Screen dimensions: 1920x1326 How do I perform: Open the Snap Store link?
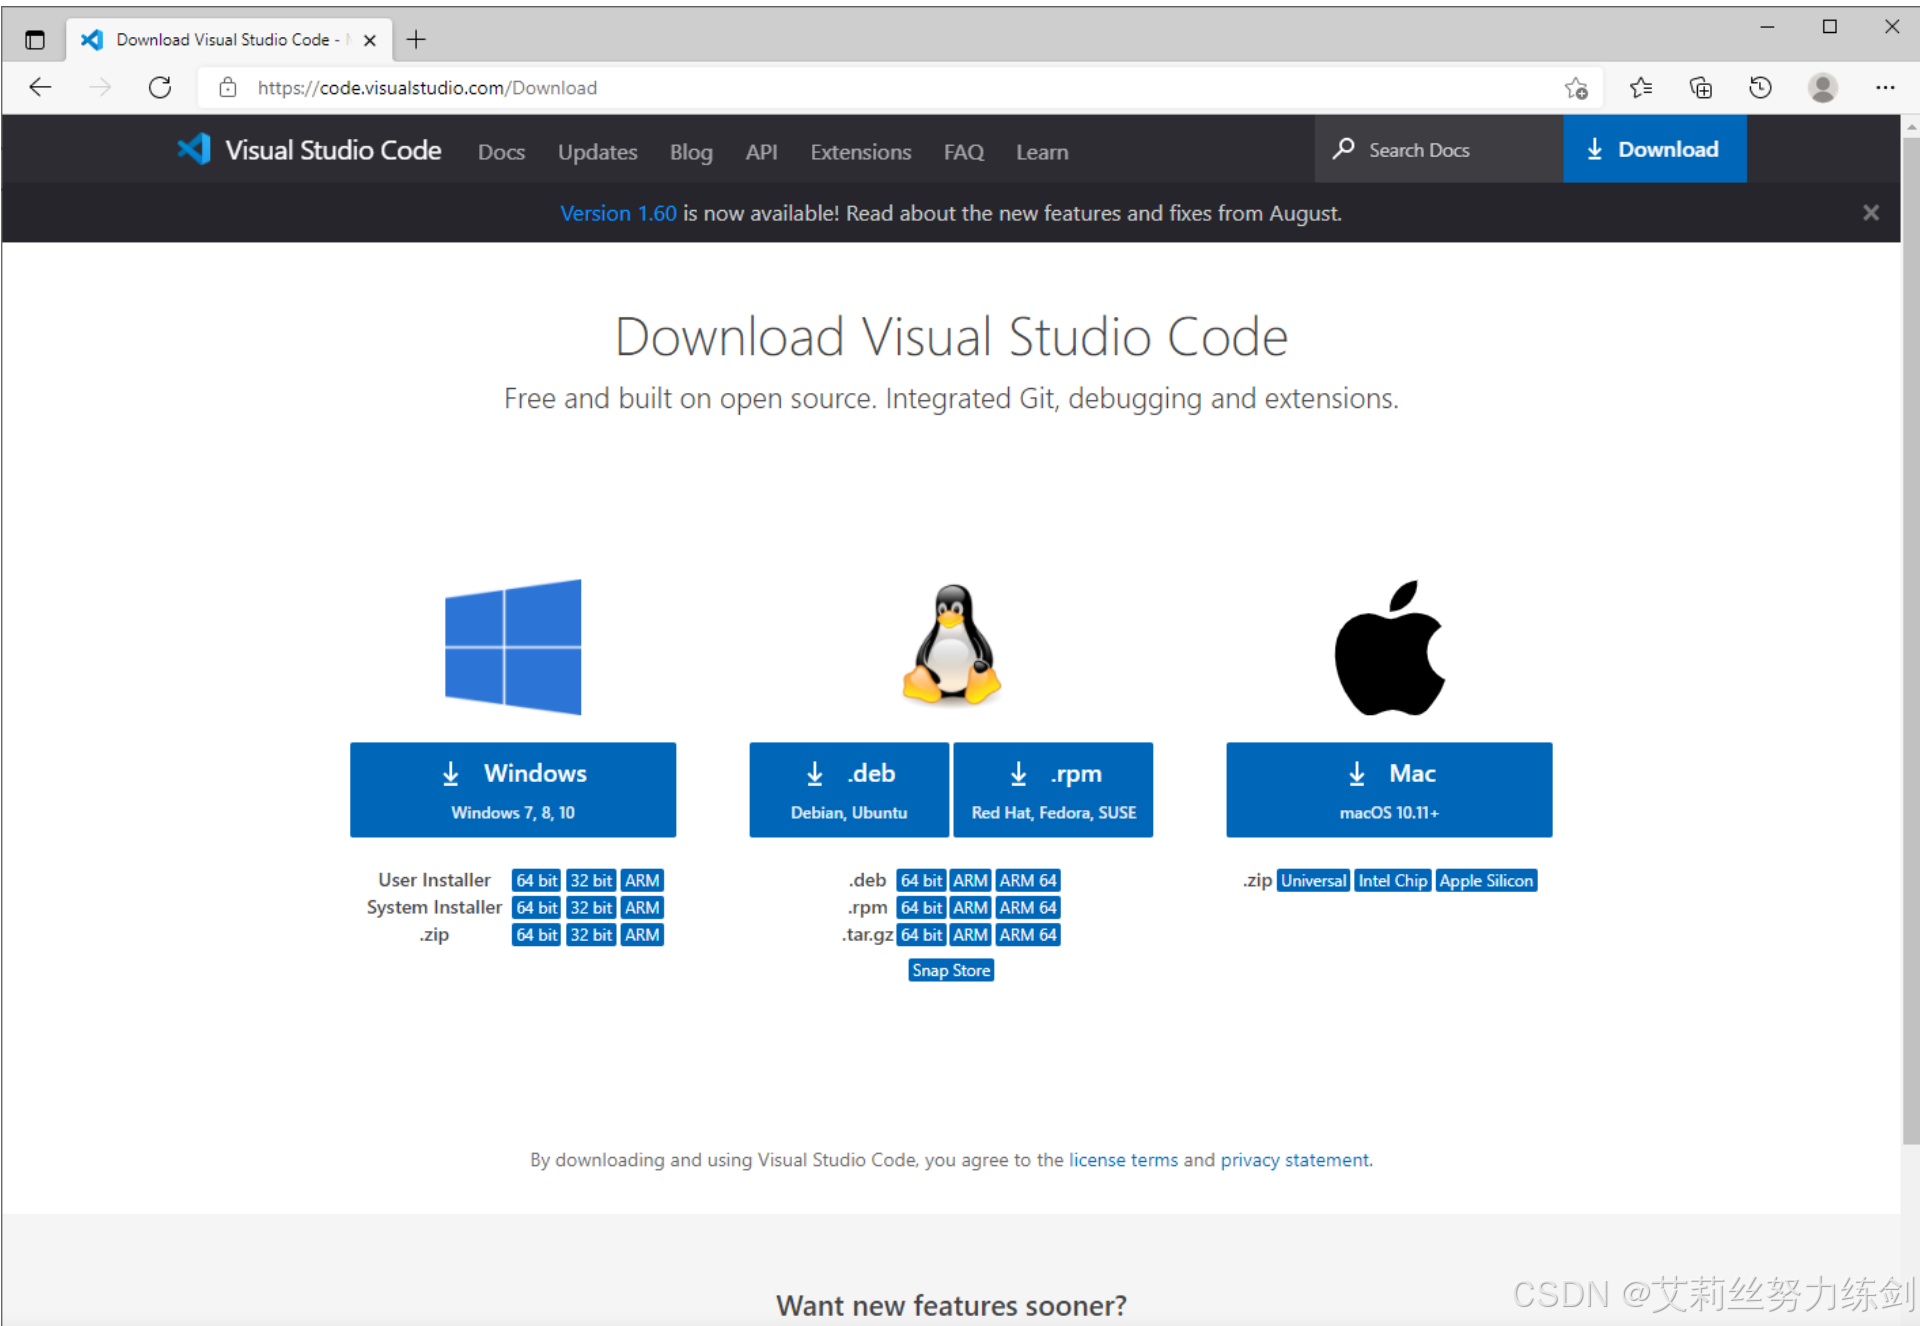coord(950,970)
